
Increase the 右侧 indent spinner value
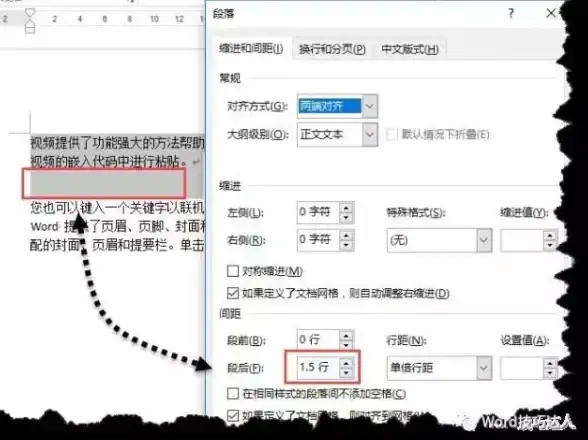tap(346, 235)
